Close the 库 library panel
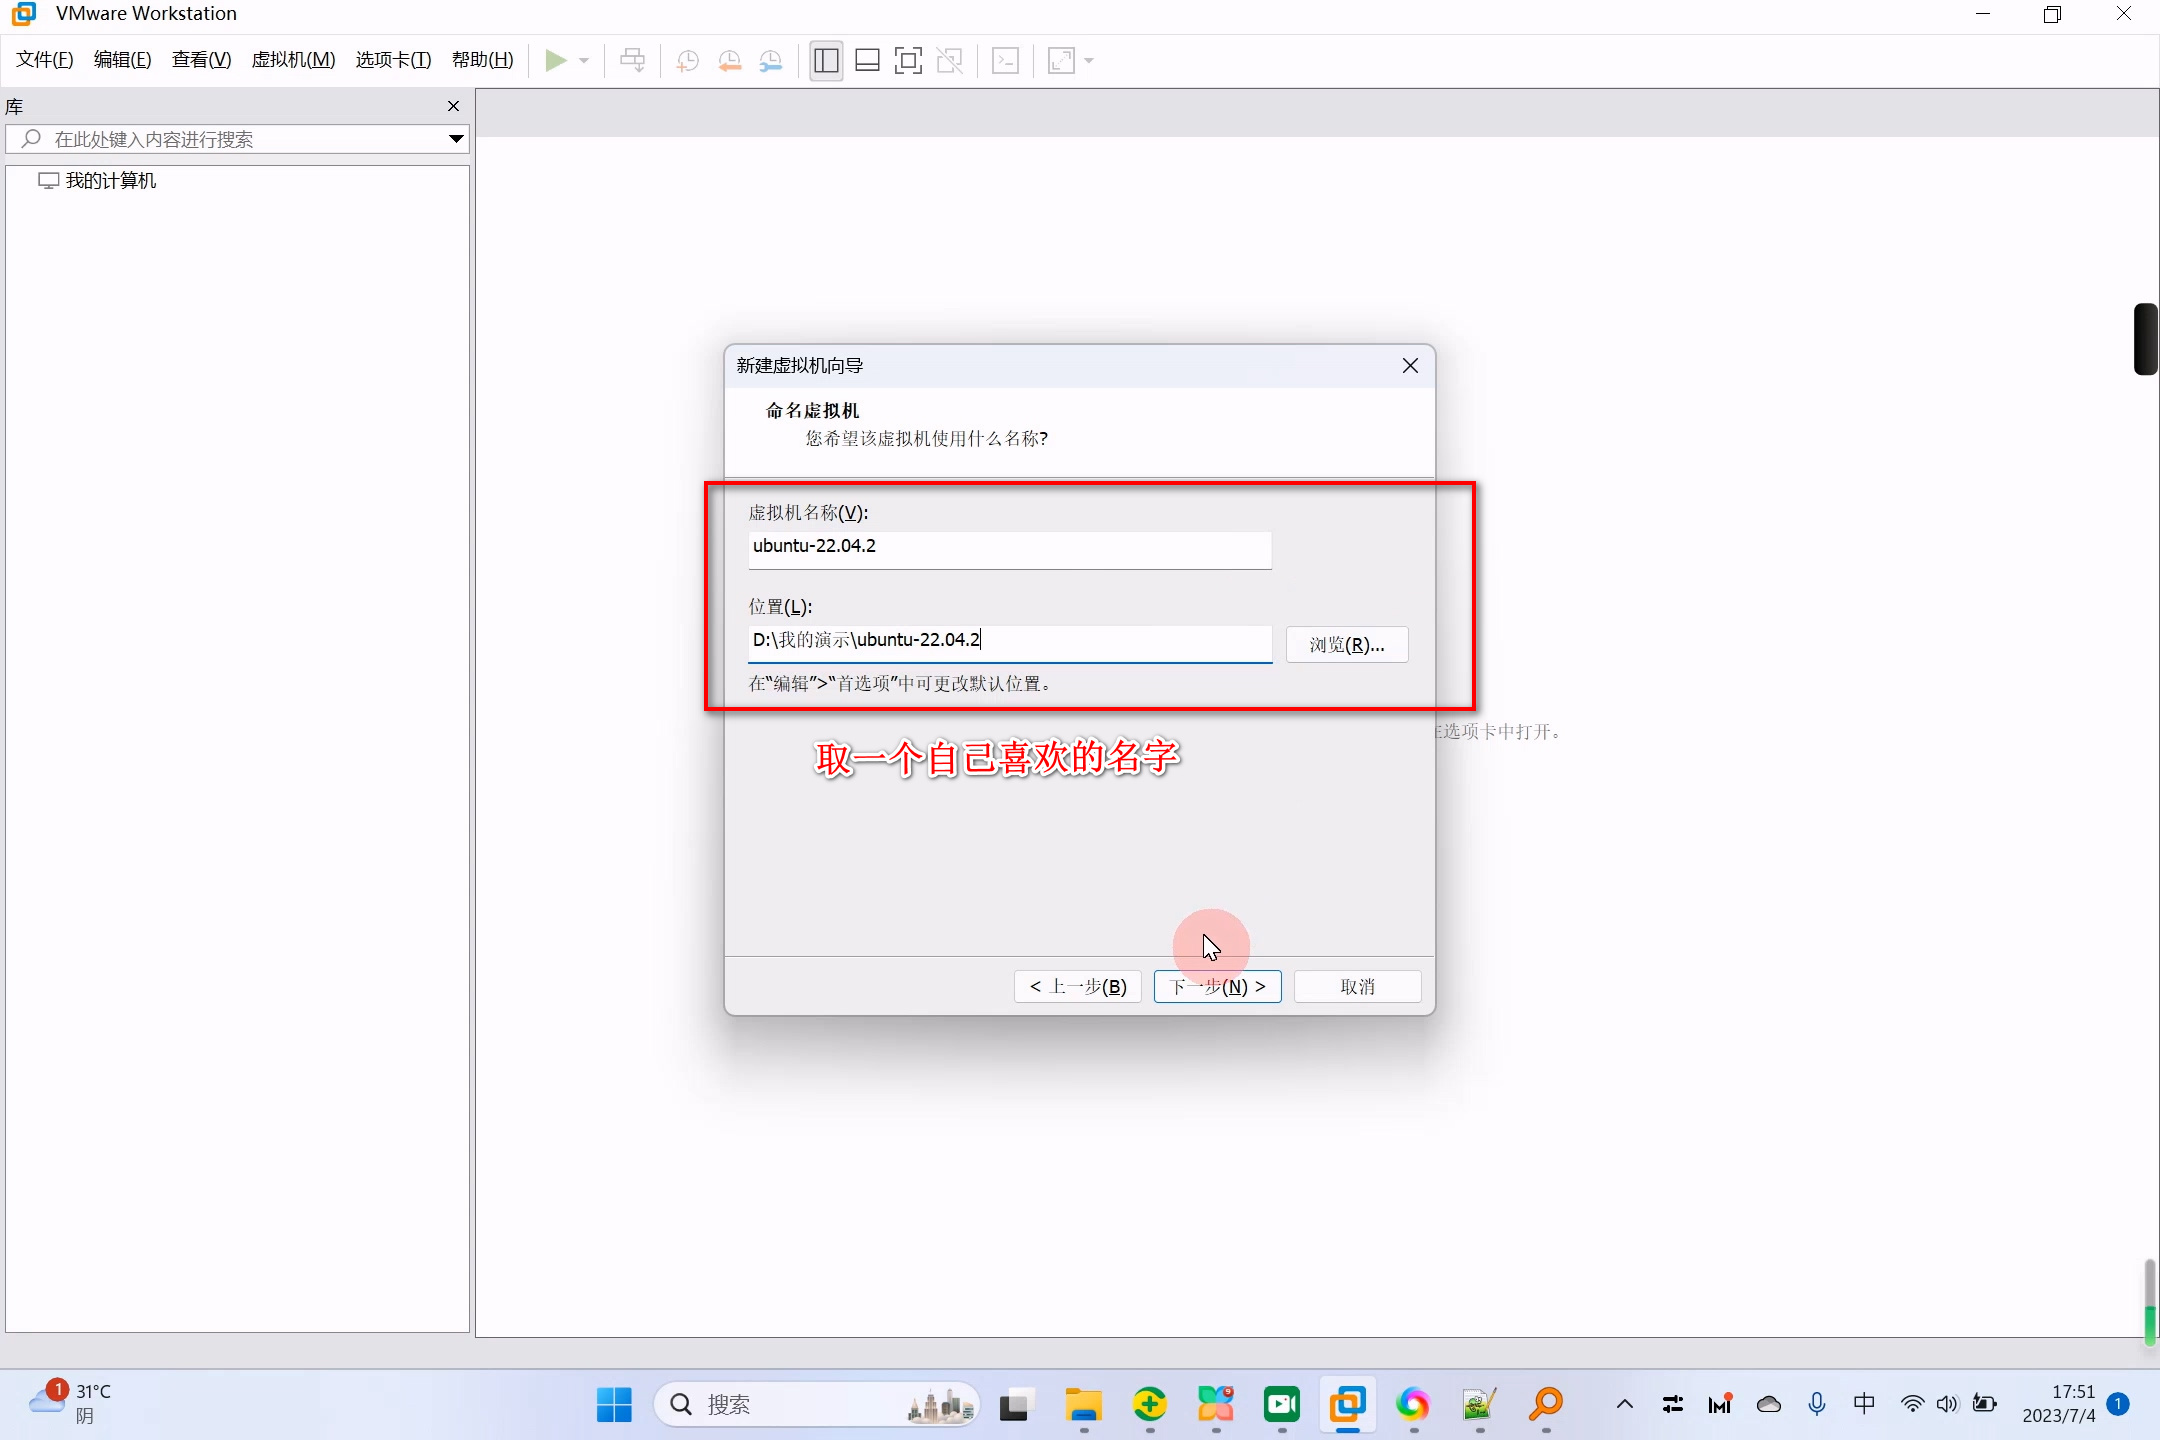2160x1440 pixels. tap(454, 106)
